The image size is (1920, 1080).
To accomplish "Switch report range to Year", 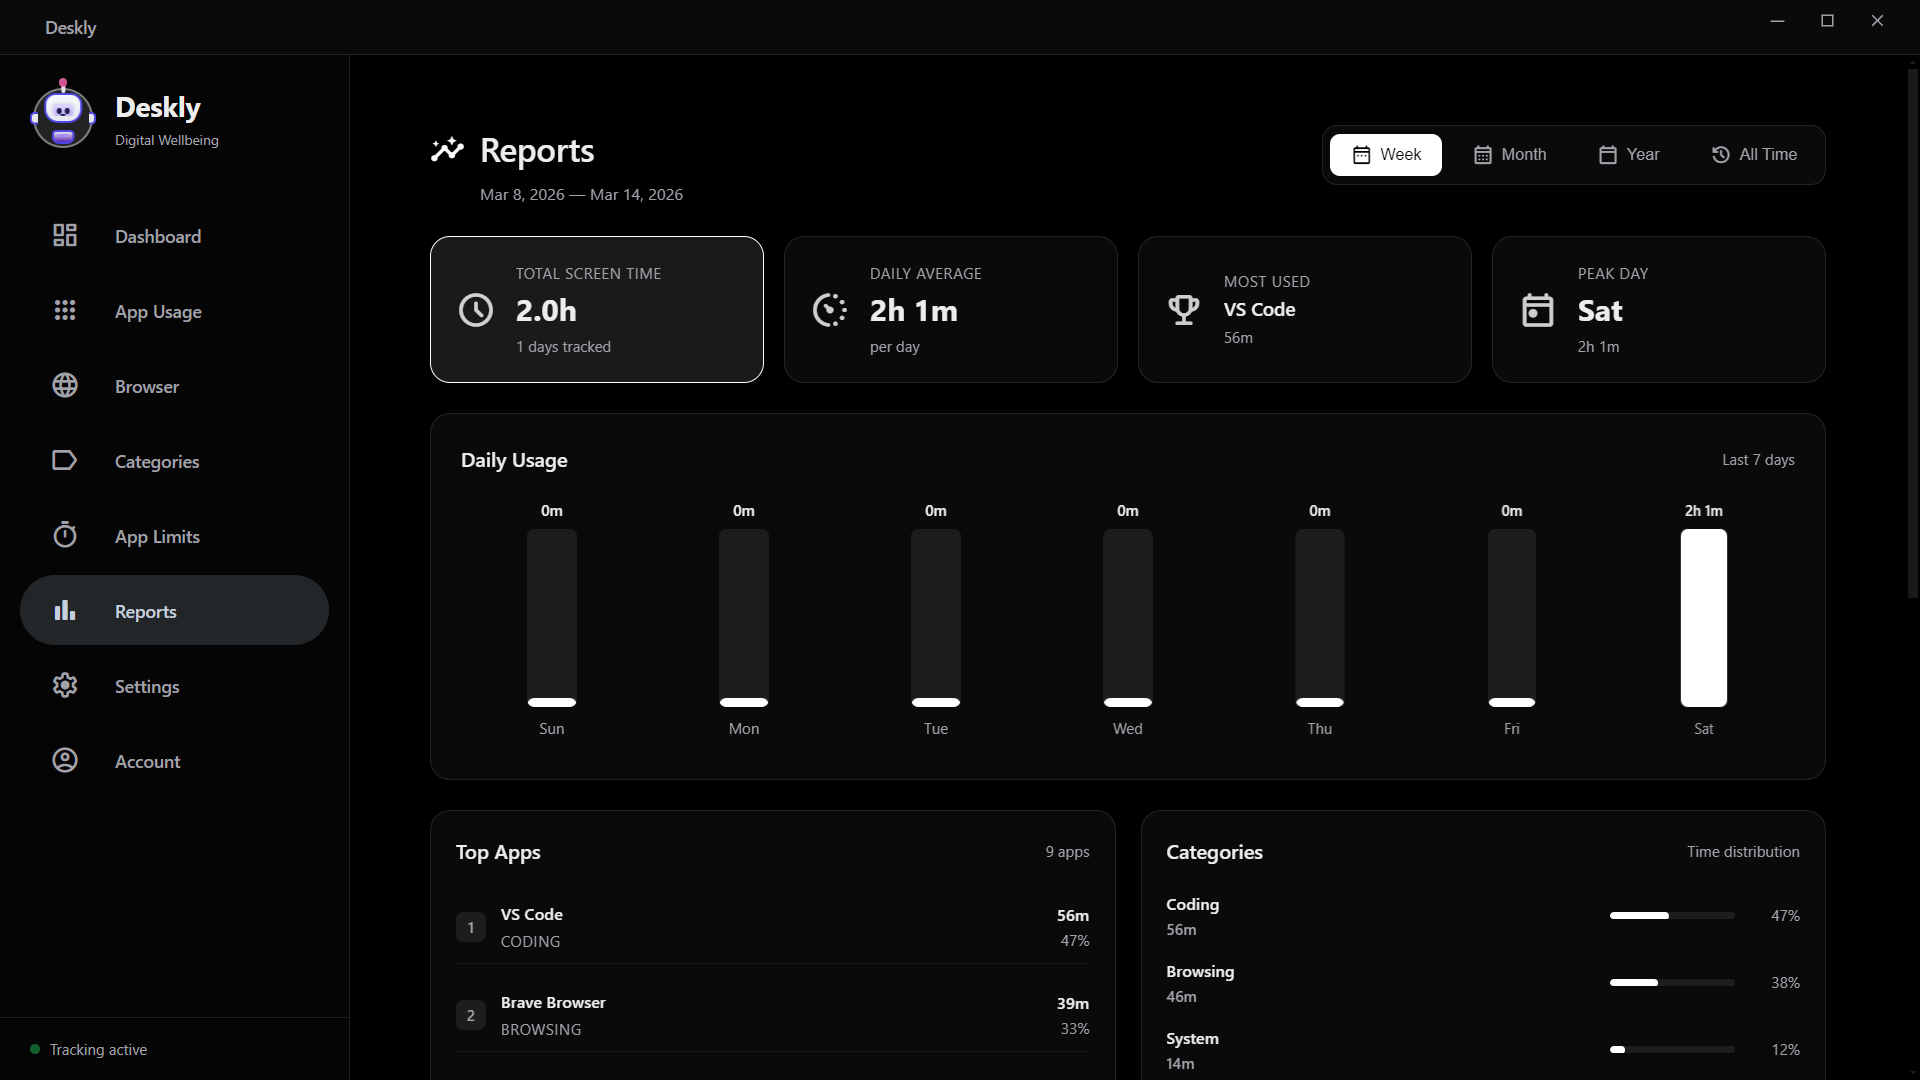I will click(x=1628, y=155).
